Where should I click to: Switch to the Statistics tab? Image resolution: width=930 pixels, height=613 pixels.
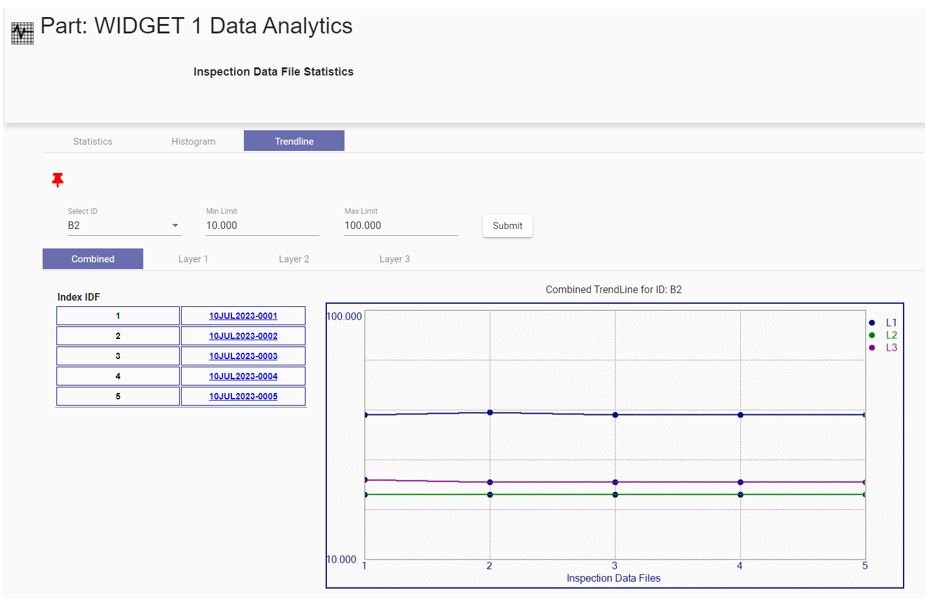[x=93, y=142]
